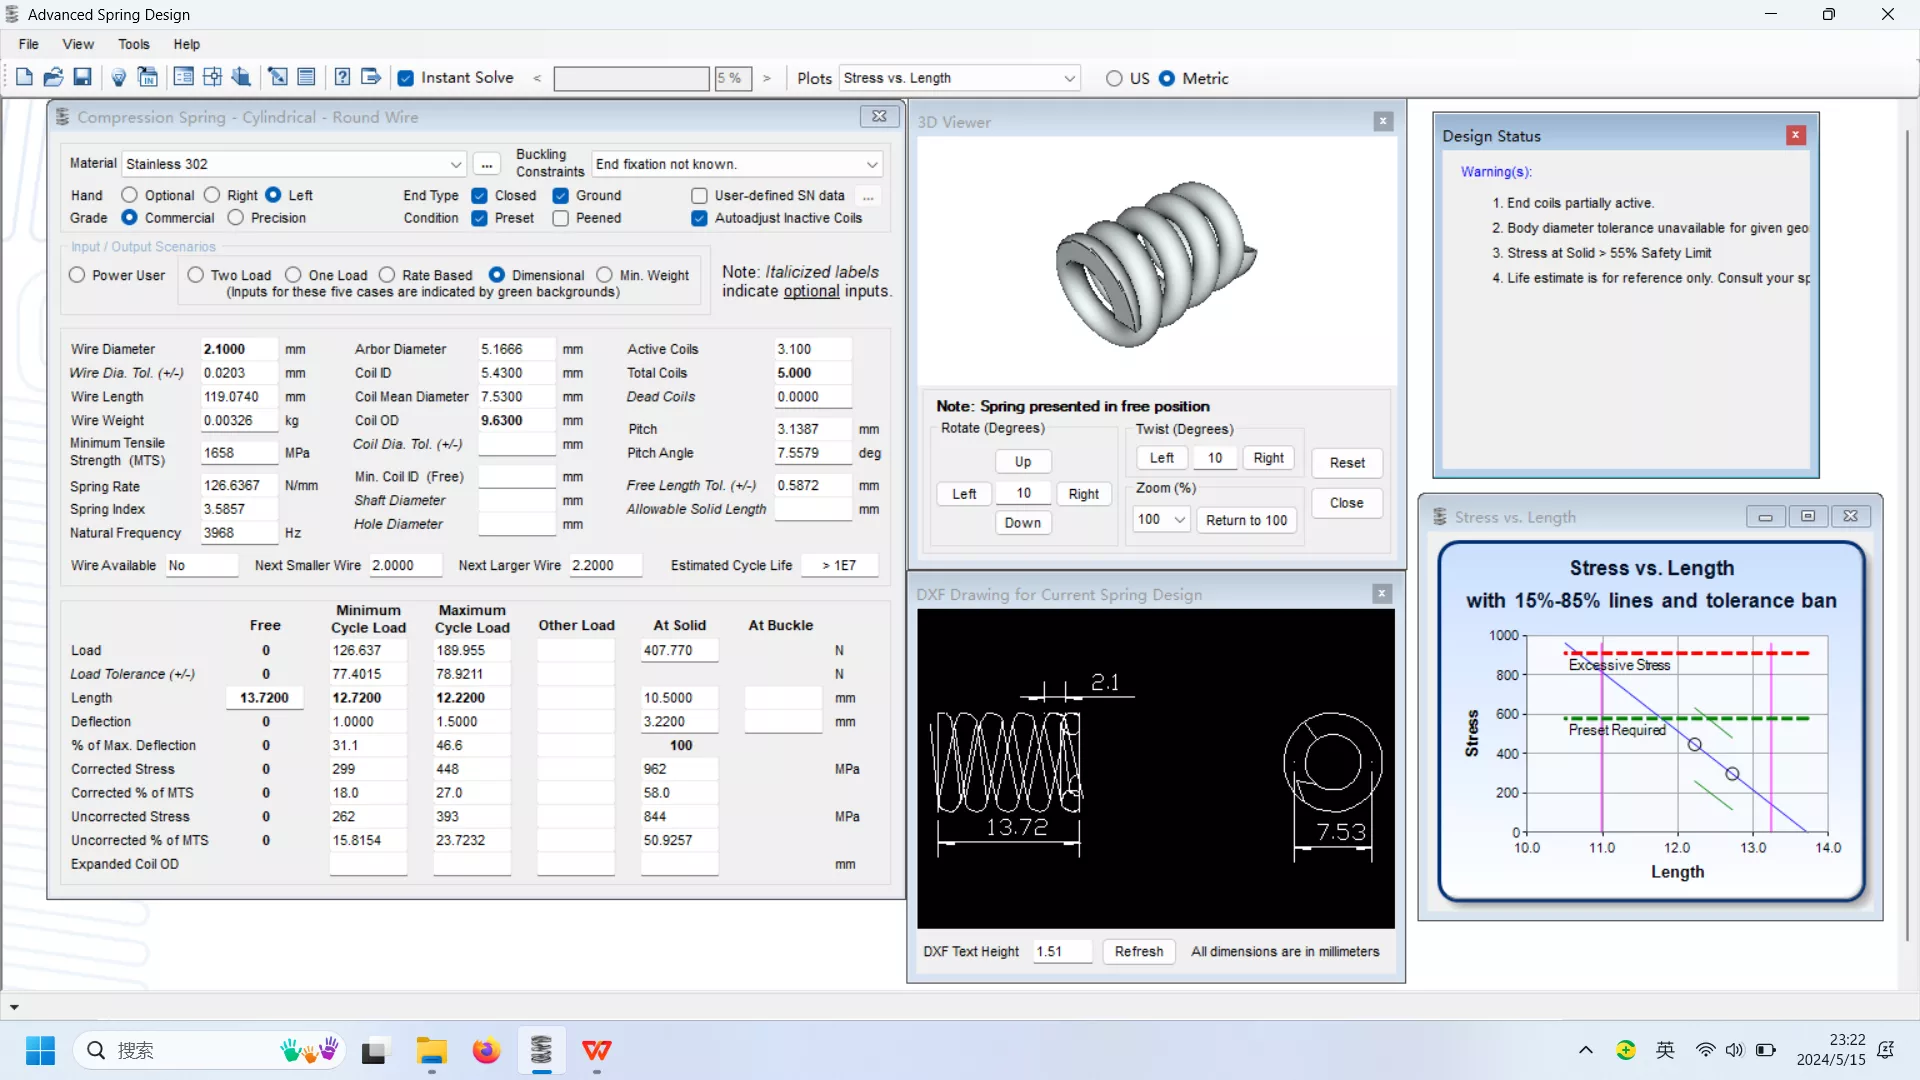Uncheck the Closed end type checkbox
The image size is (1920, 1080).
point(480,196)
